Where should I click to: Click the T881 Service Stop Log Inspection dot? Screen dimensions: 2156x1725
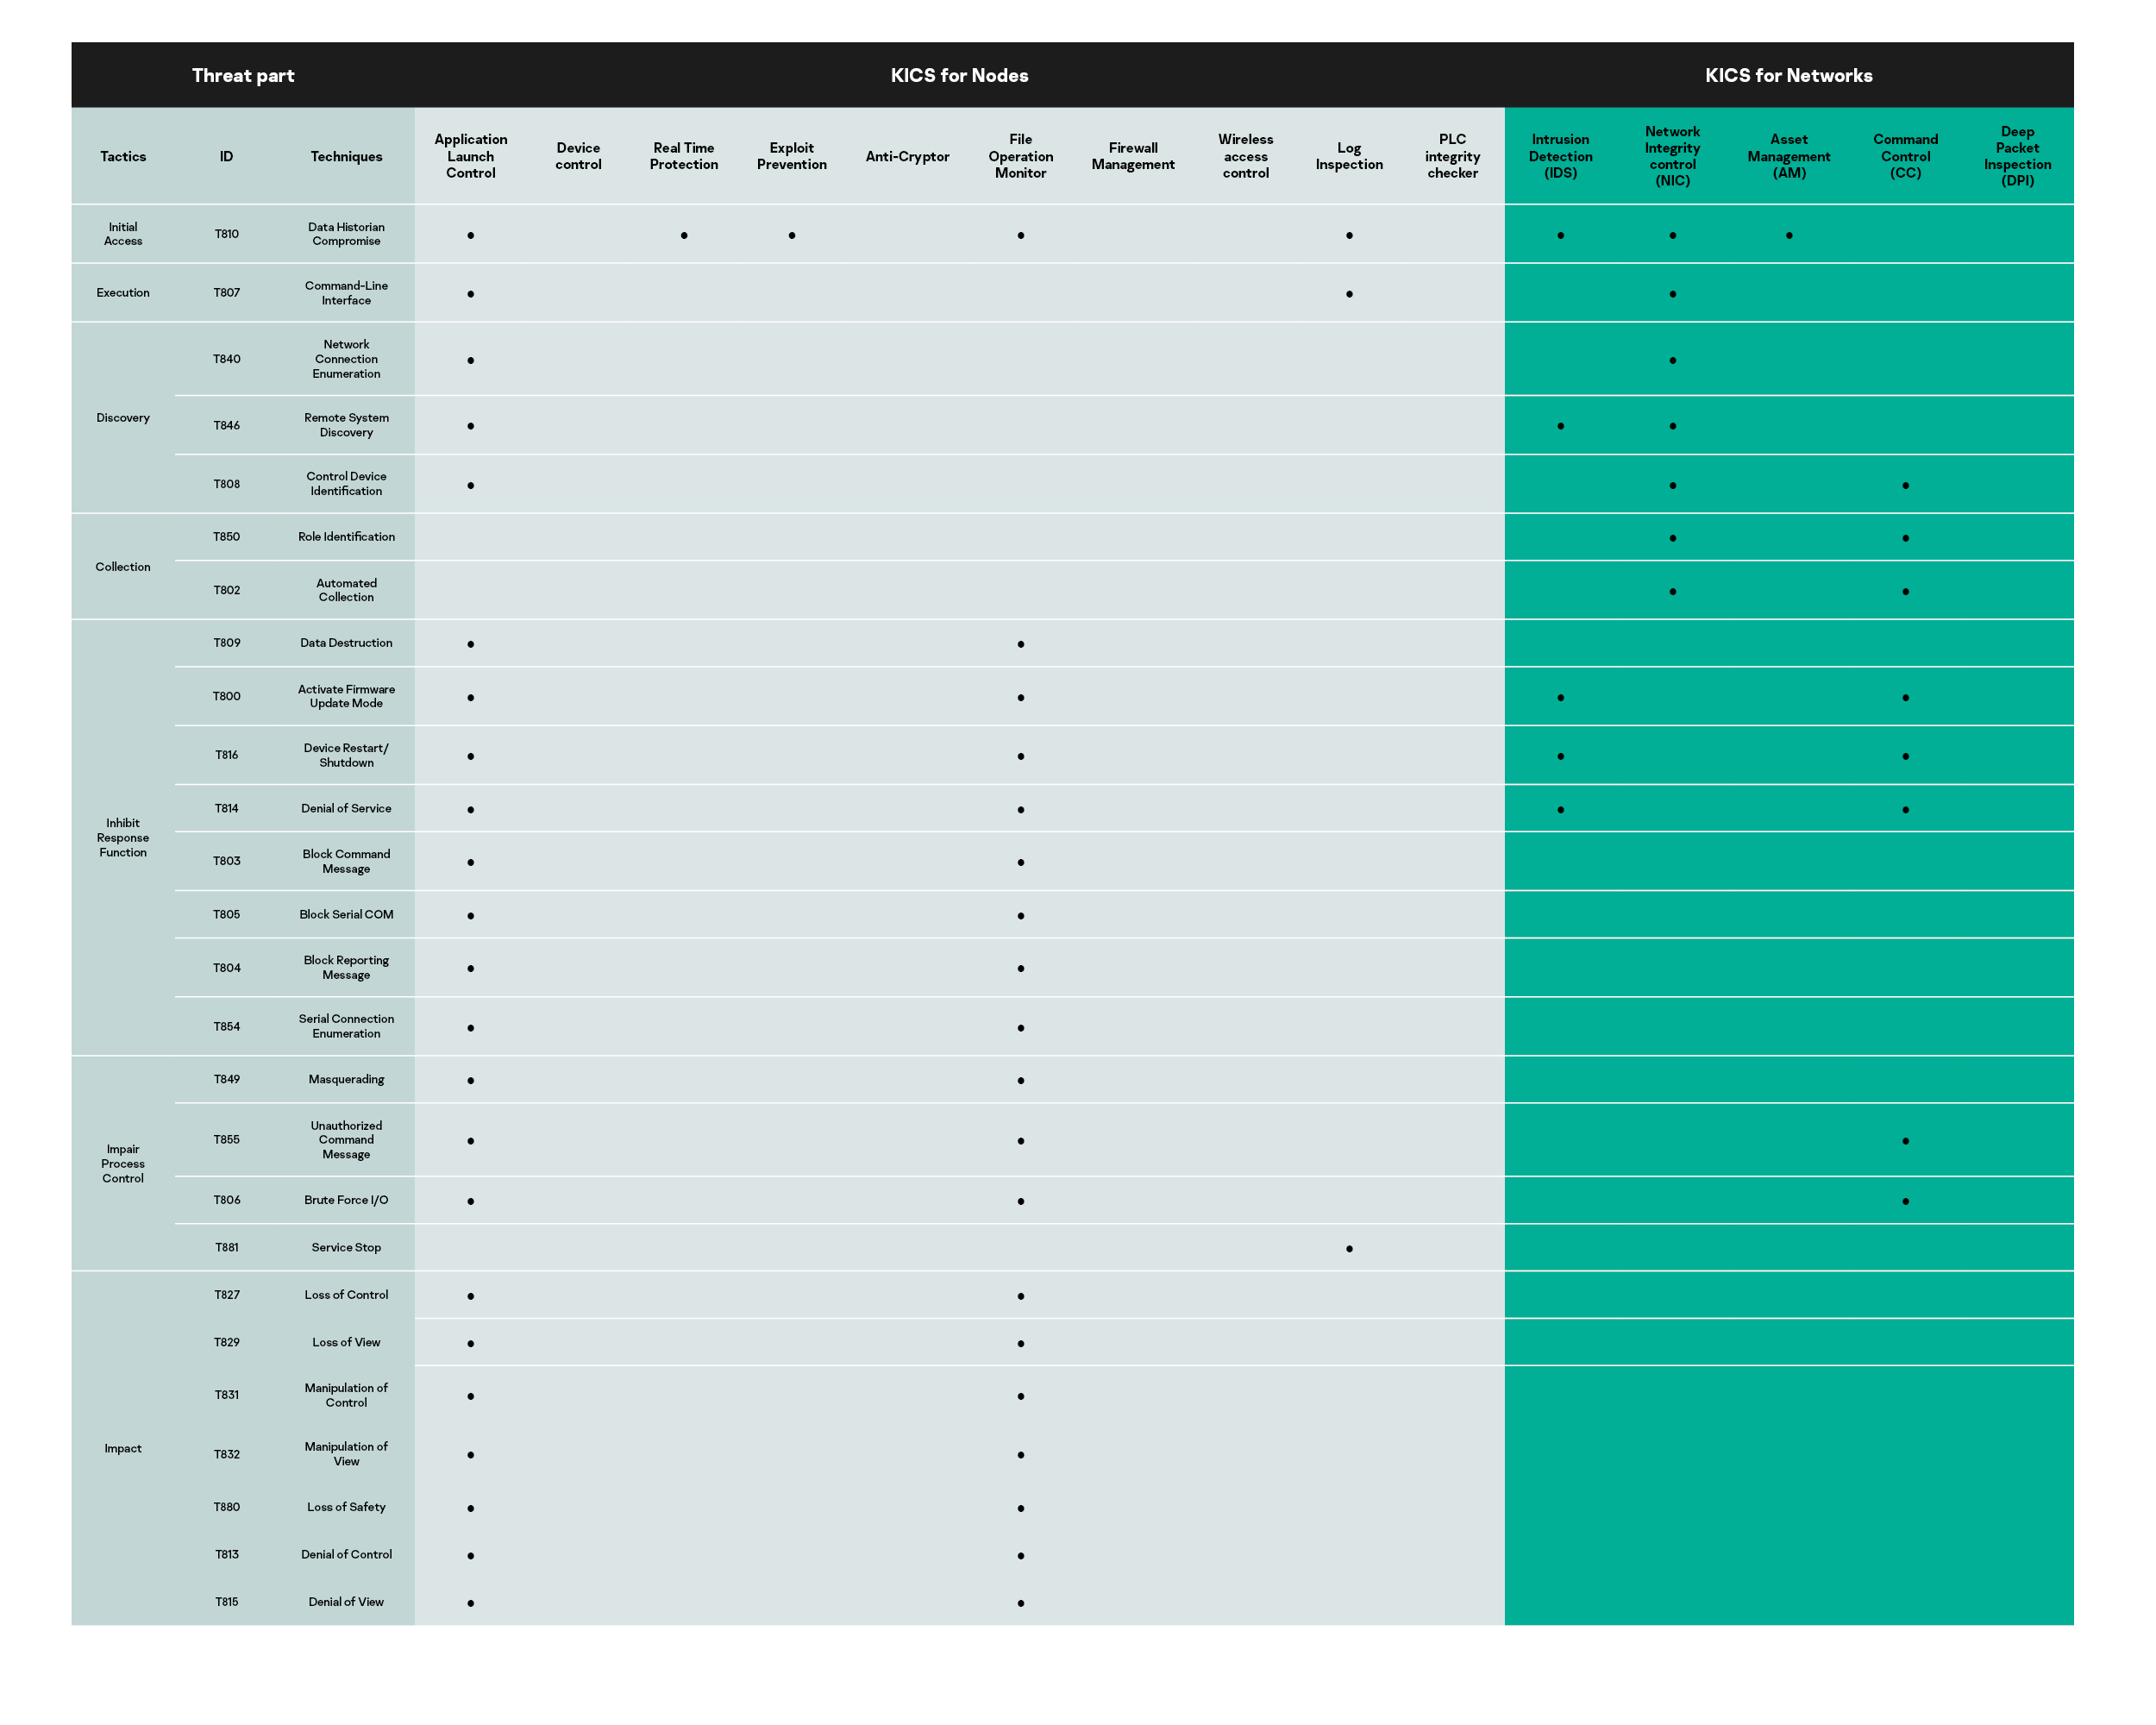point(1349,1249)
